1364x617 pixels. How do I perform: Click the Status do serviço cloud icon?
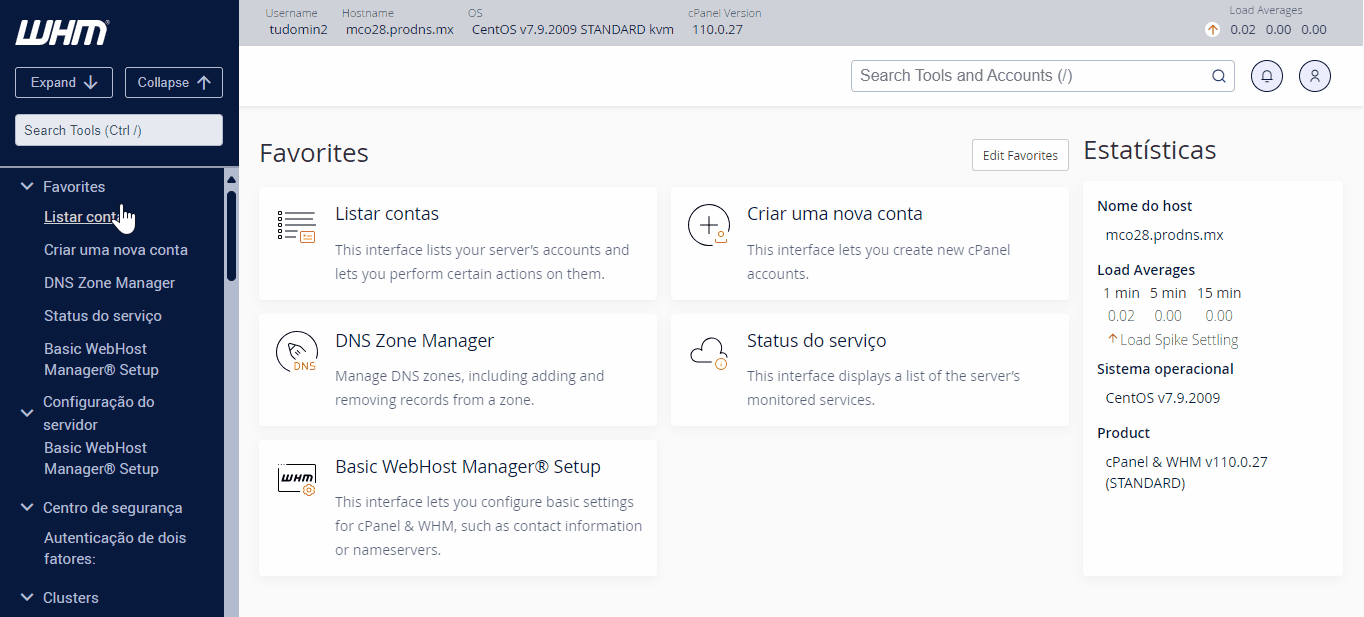[708, 352]
